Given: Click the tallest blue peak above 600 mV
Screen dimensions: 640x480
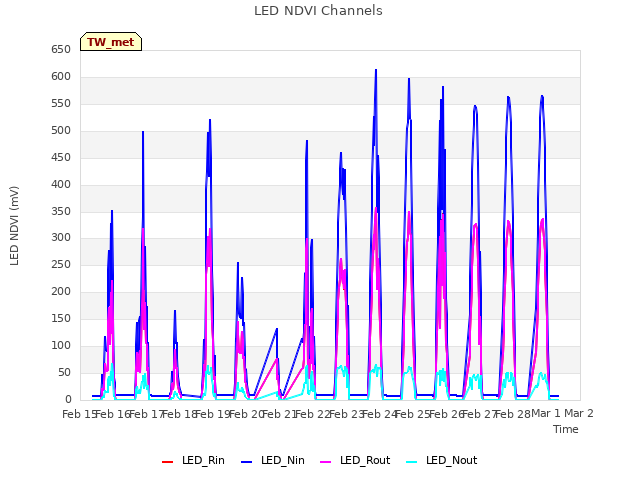Looking at the screenshot, I should point(376,70).
